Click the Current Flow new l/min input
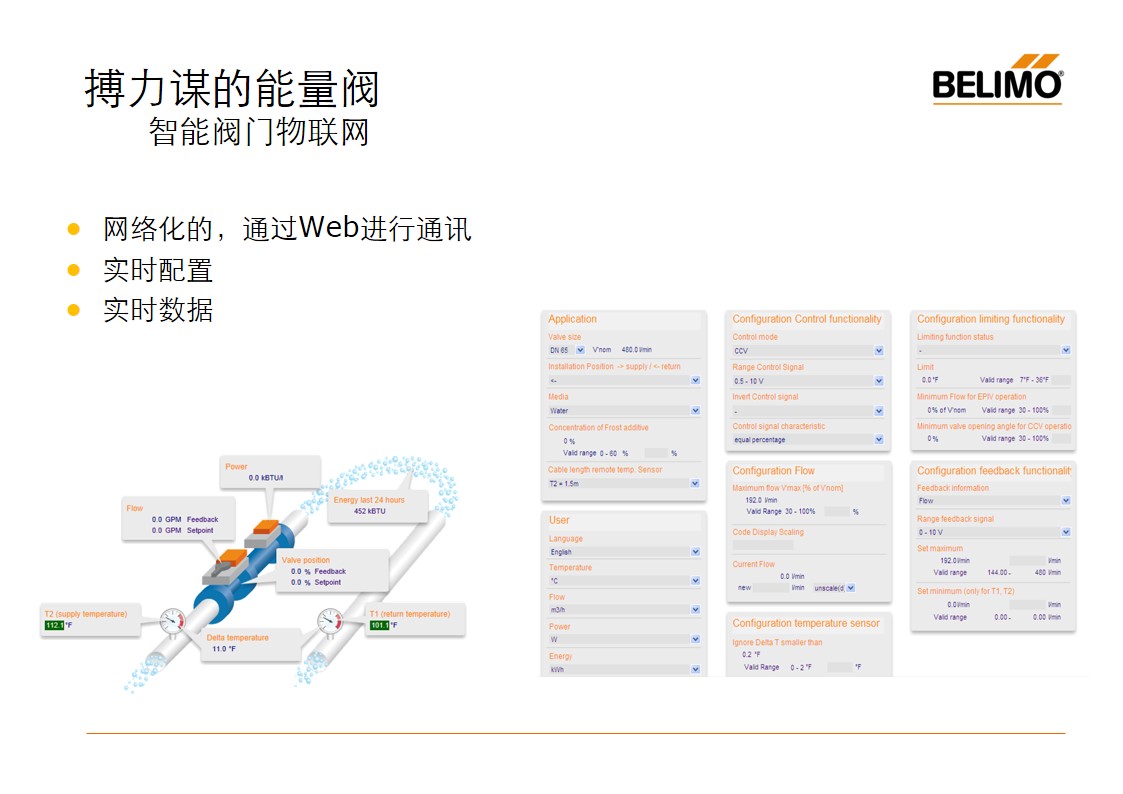The image size is (1123, 794). [771, 588]
